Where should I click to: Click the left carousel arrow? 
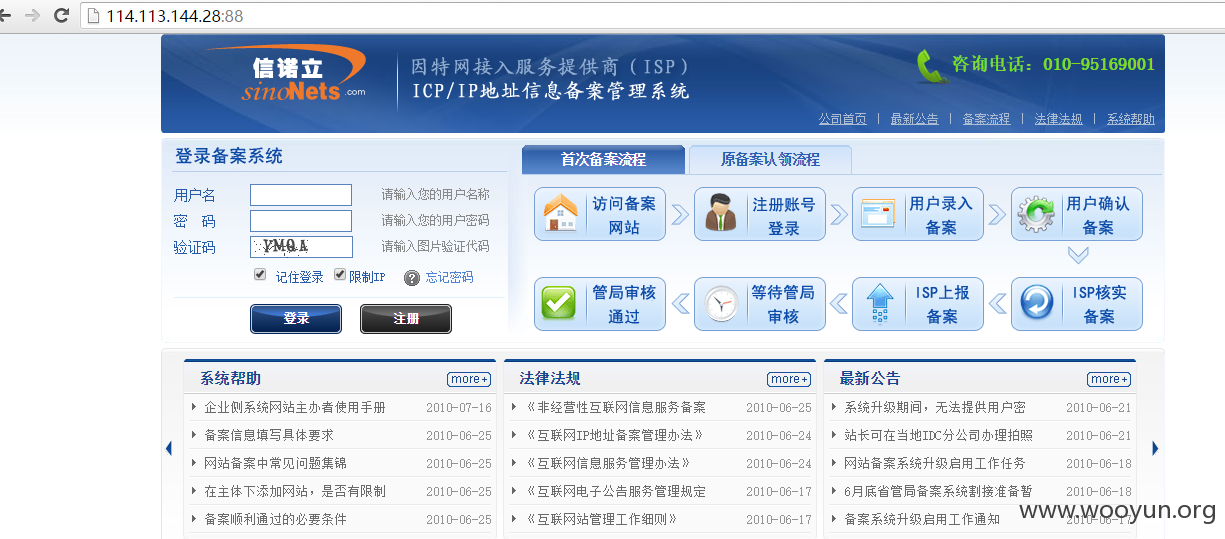[x=169, y=448]
